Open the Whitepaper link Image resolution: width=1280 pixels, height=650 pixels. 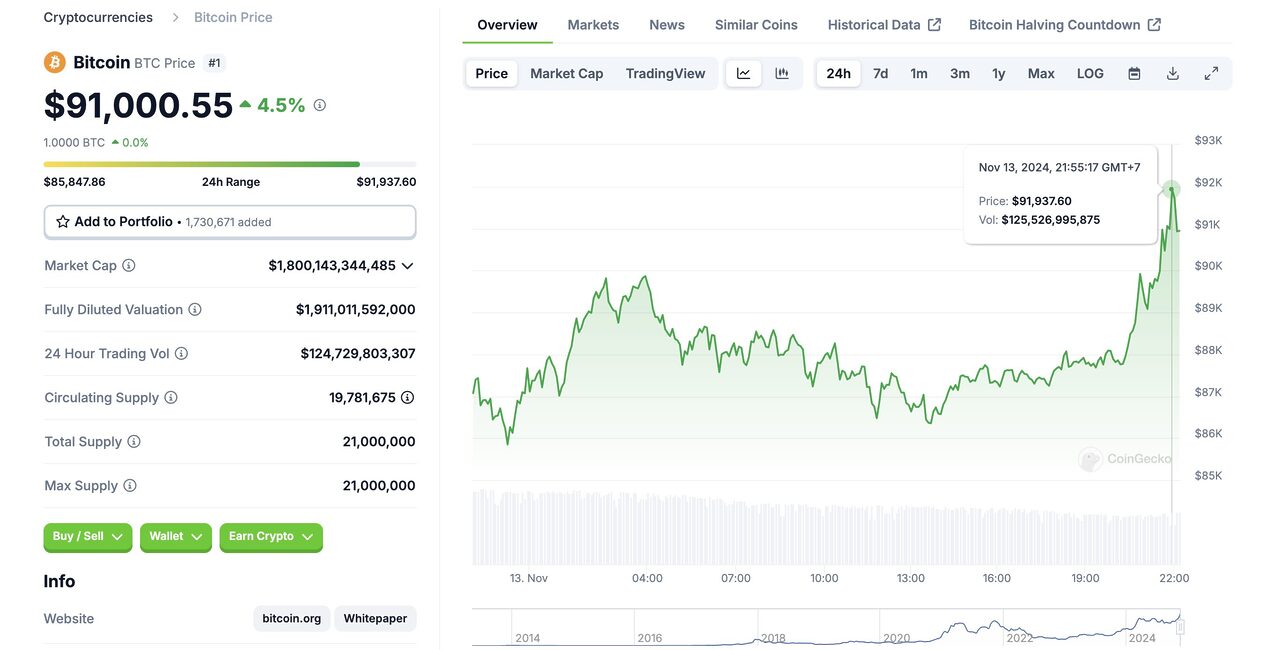(x=375, y=619)
